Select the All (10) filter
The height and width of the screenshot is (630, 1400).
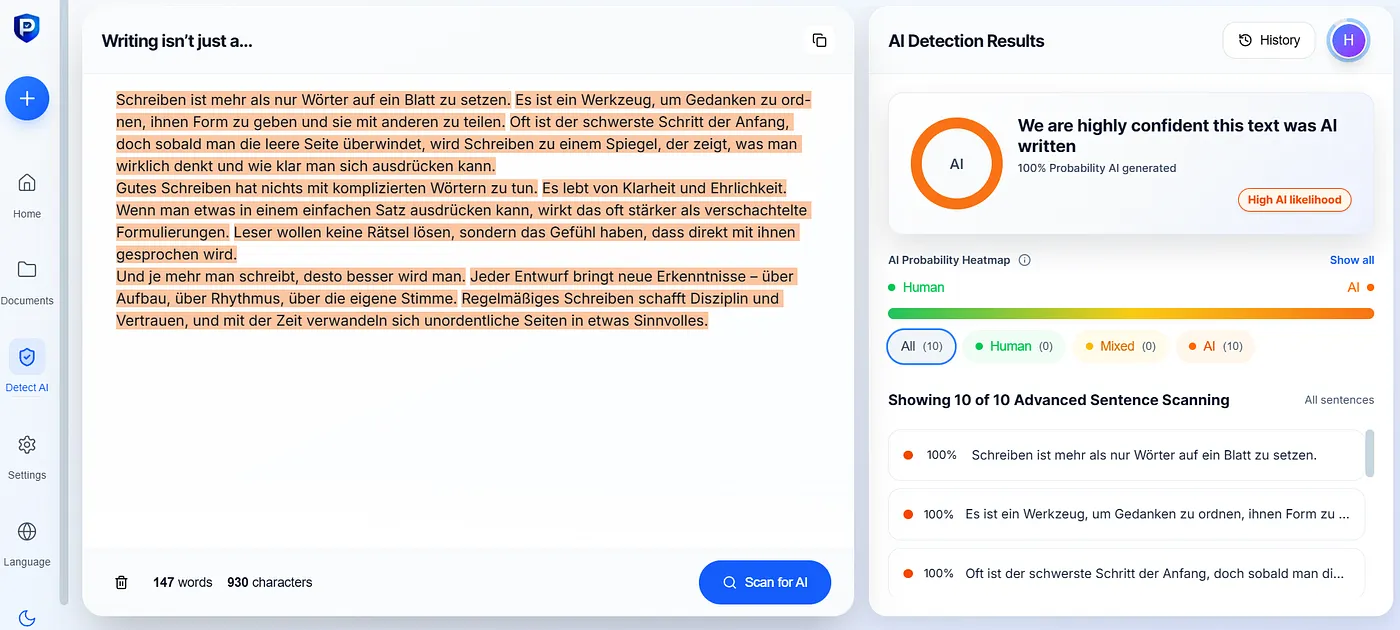pyautogui.click(x=921, y=346)
